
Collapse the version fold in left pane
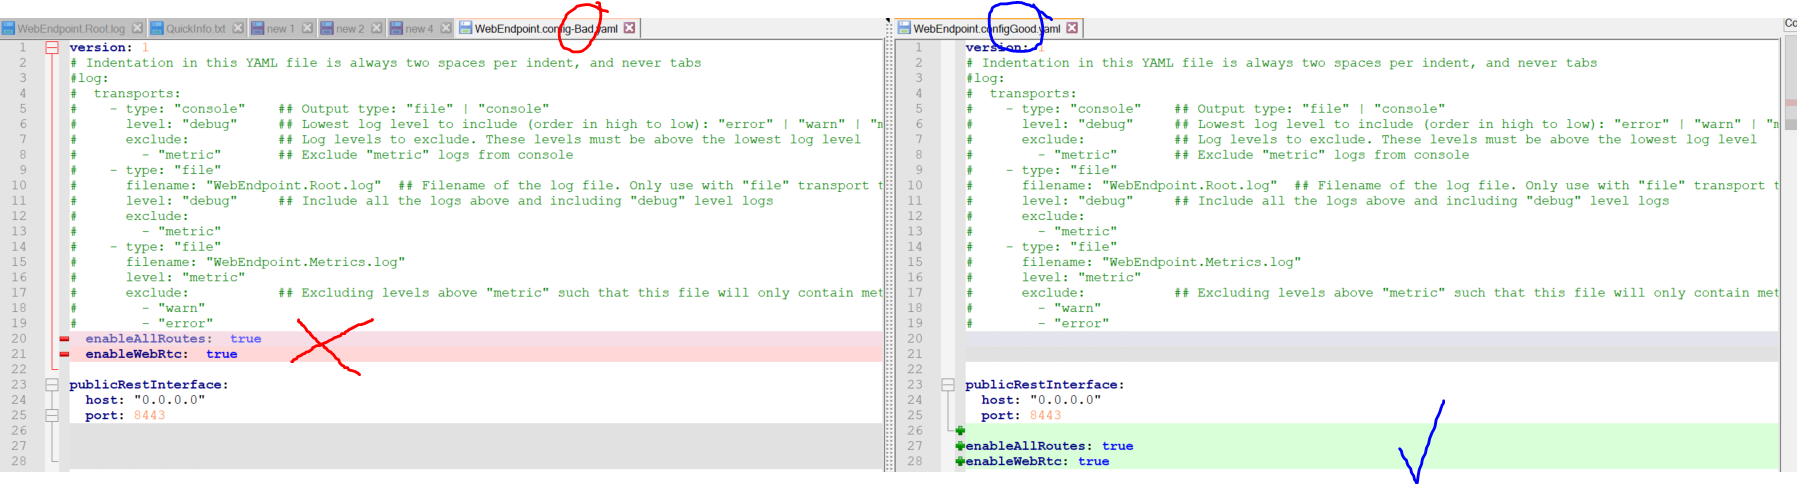point(52,47)
